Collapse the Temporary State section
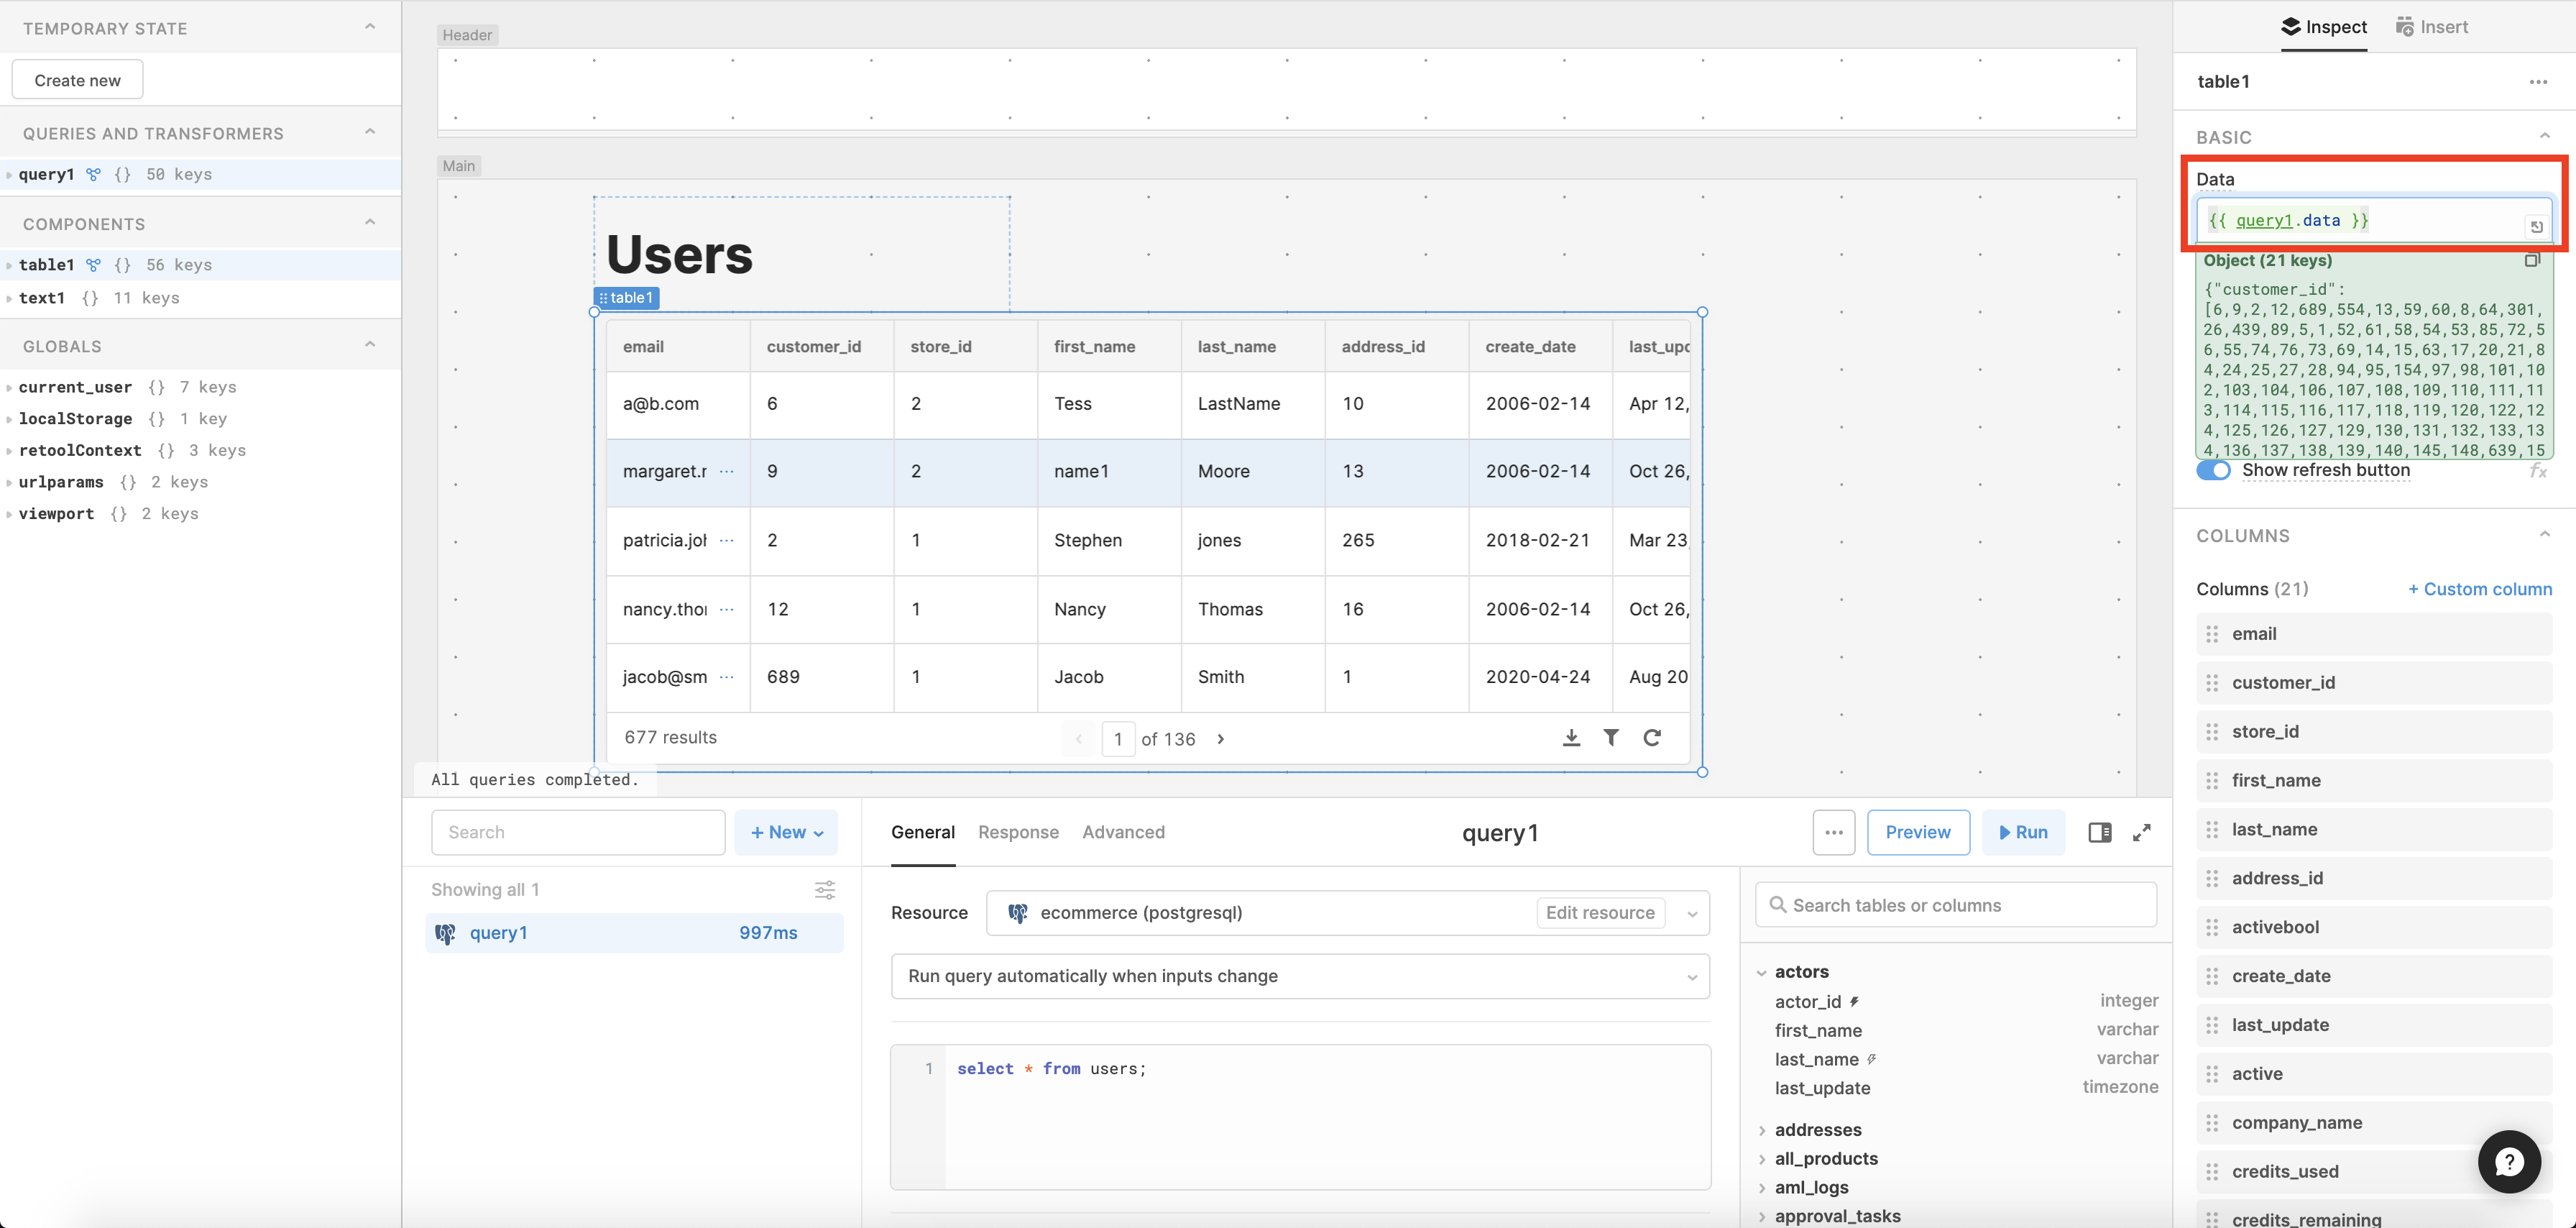 click(370, 27)
